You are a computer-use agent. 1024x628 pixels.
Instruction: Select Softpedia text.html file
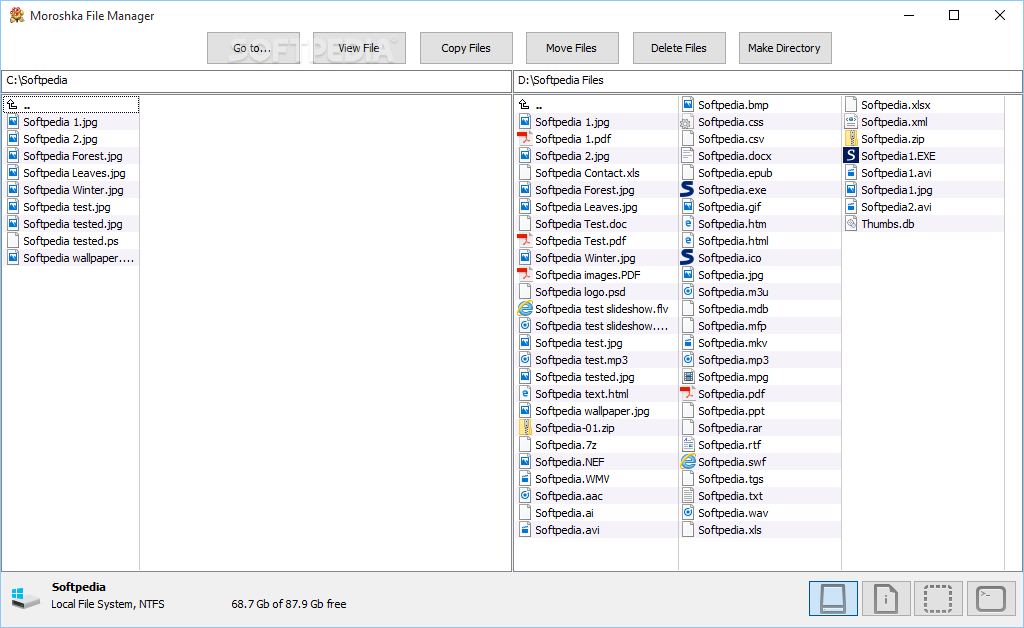coord(596,394)
